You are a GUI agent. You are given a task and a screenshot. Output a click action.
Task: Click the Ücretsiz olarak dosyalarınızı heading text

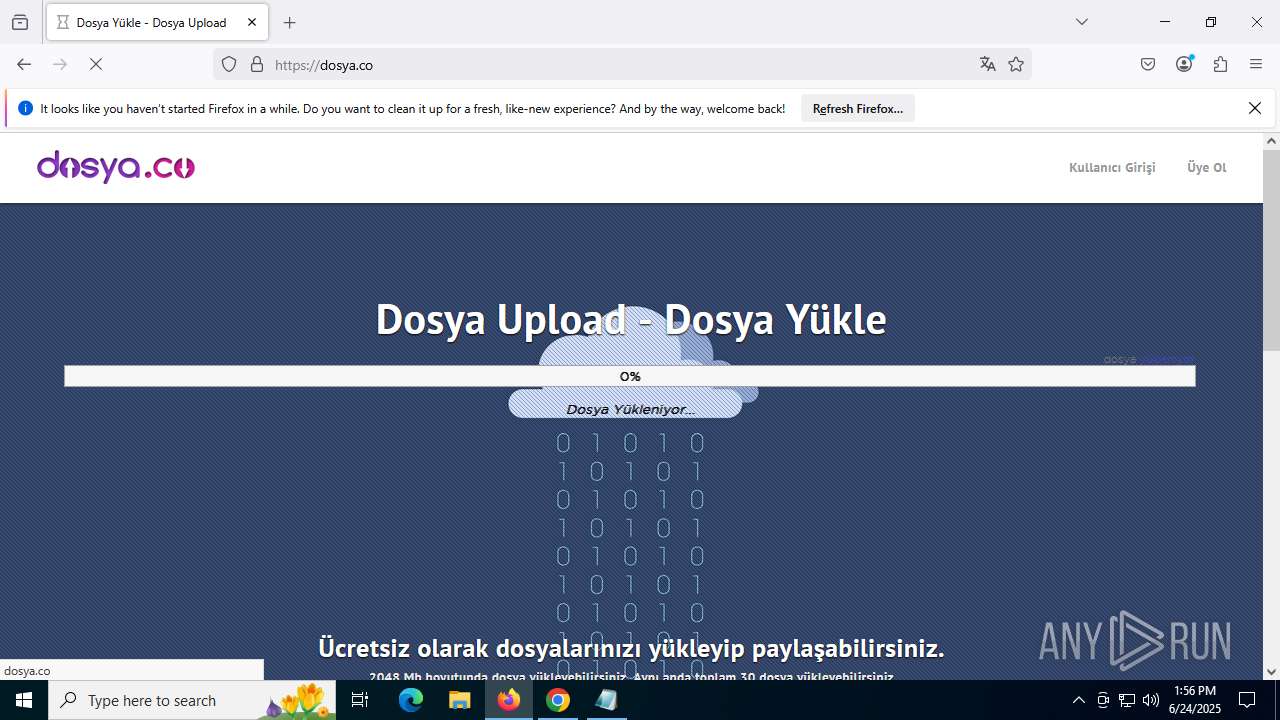click(631, 648)
